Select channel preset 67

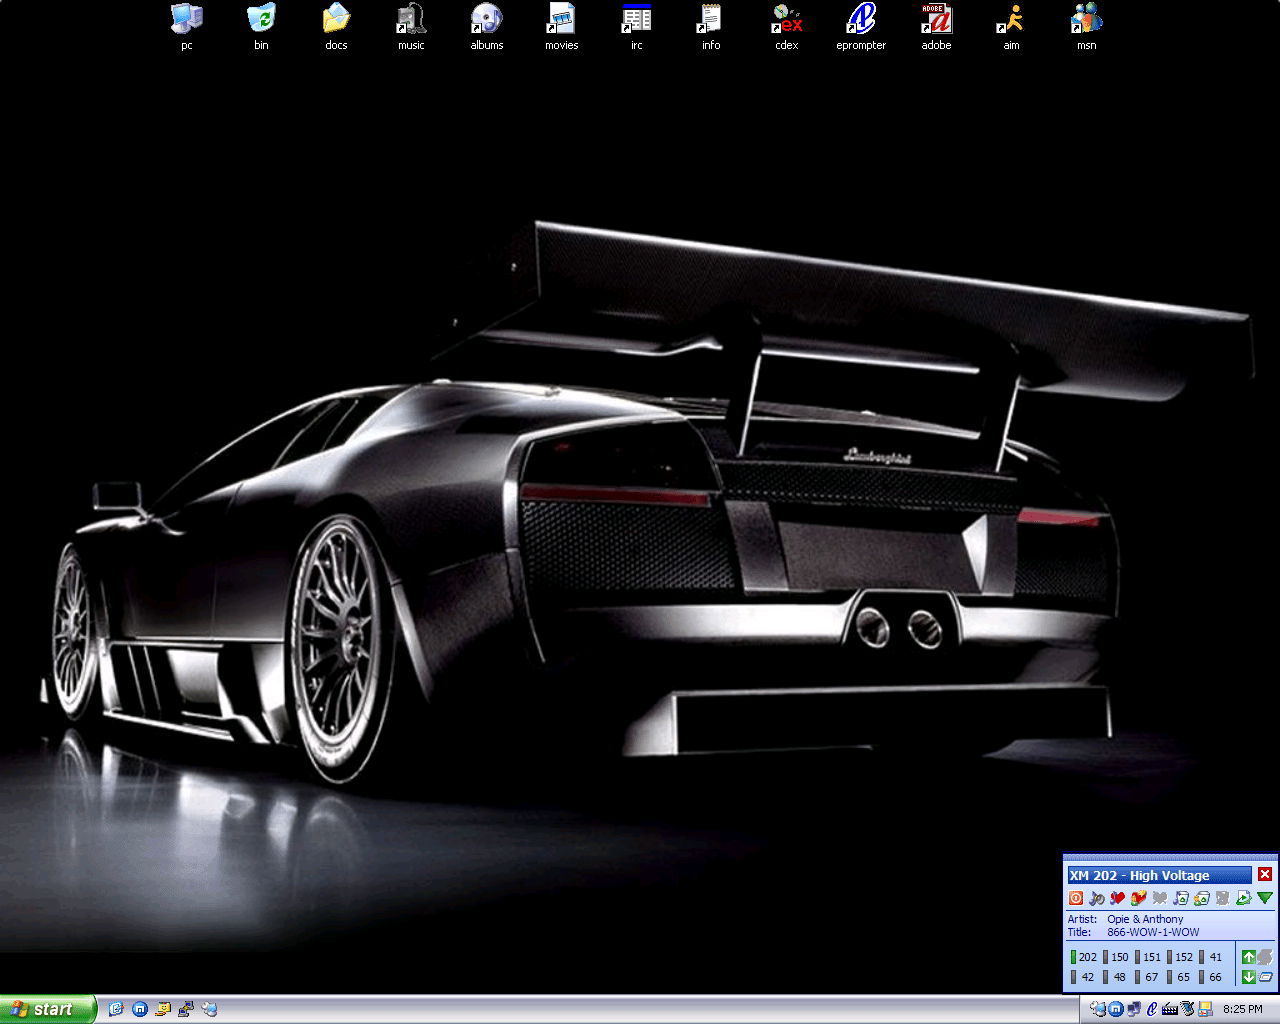[x=1149, y=977]
